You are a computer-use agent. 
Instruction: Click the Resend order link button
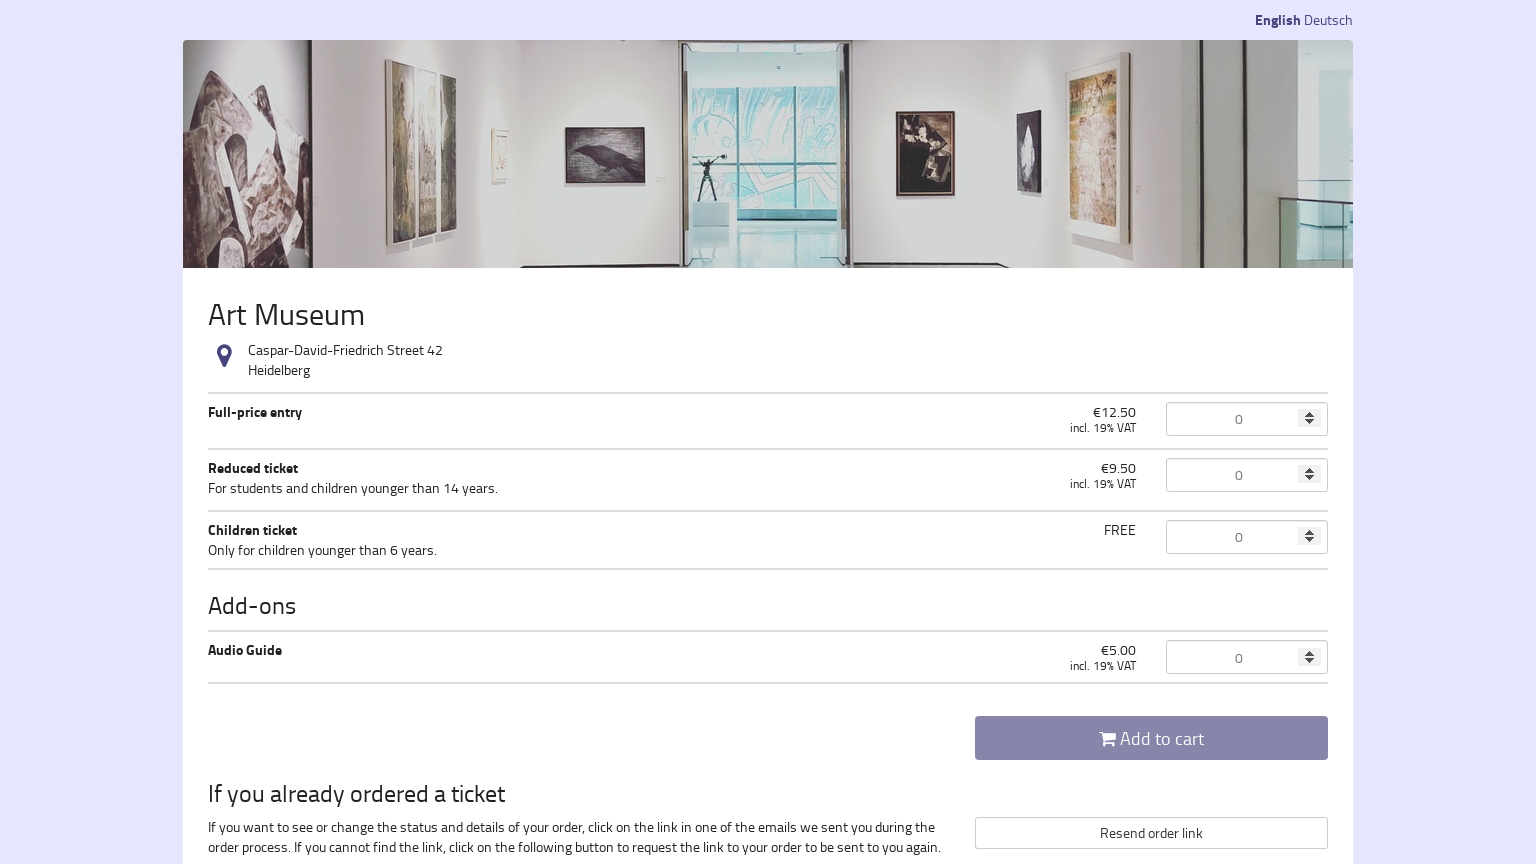(1151, 833)
